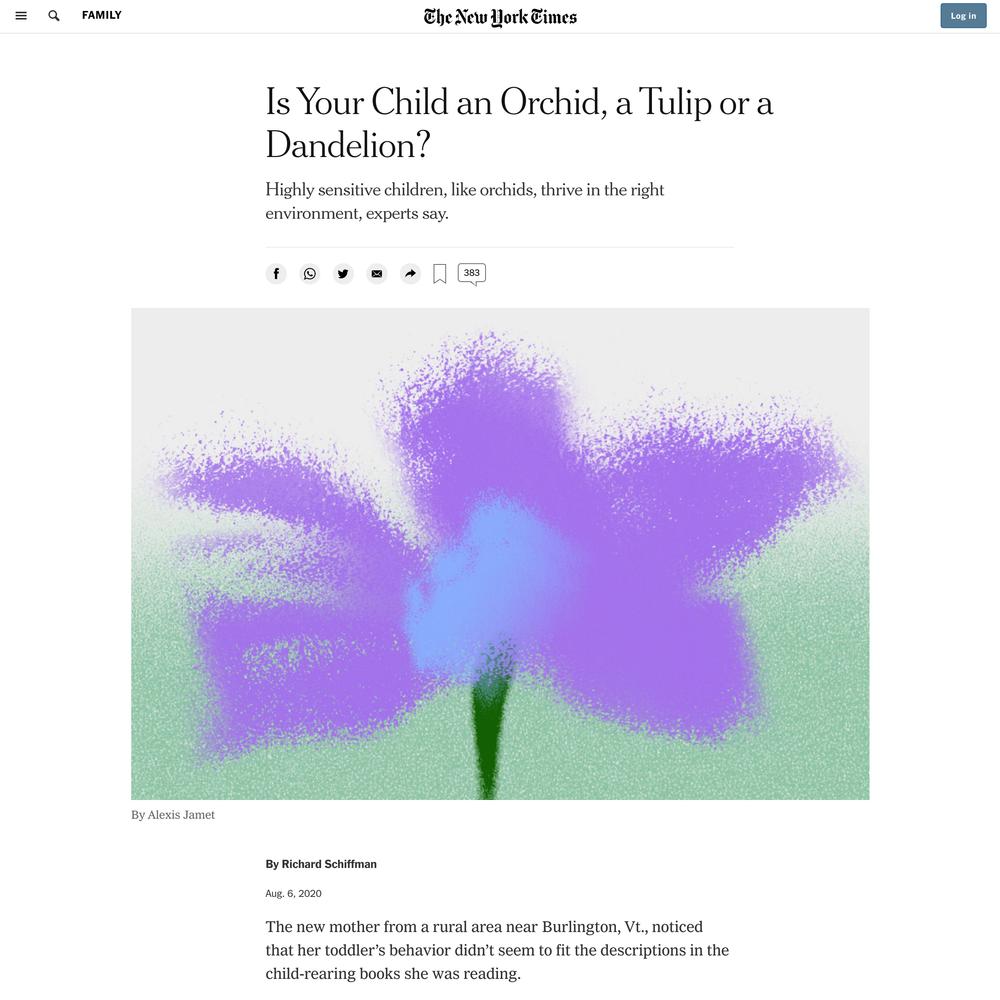Viewport: 1000px width, 1000px height.
Task: Share article on Twitter
Action: click(x=343, y=274)
